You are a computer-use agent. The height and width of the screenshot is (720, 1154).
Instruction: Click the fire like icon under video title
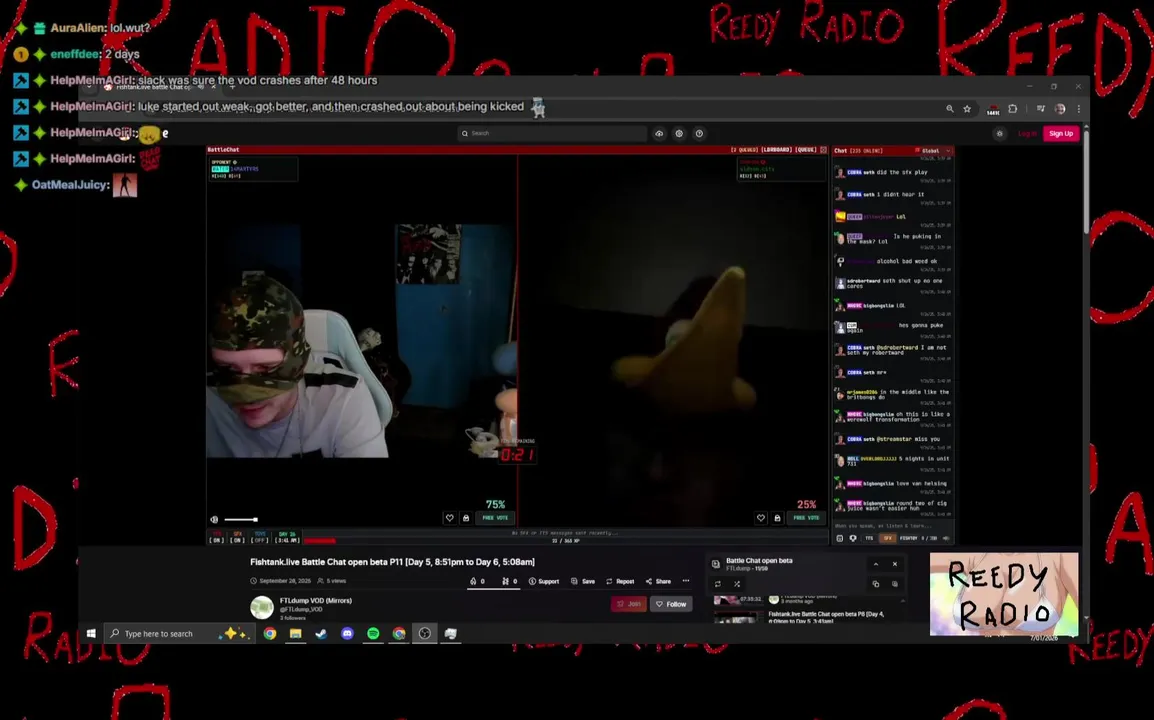click(x=473, y=581)
